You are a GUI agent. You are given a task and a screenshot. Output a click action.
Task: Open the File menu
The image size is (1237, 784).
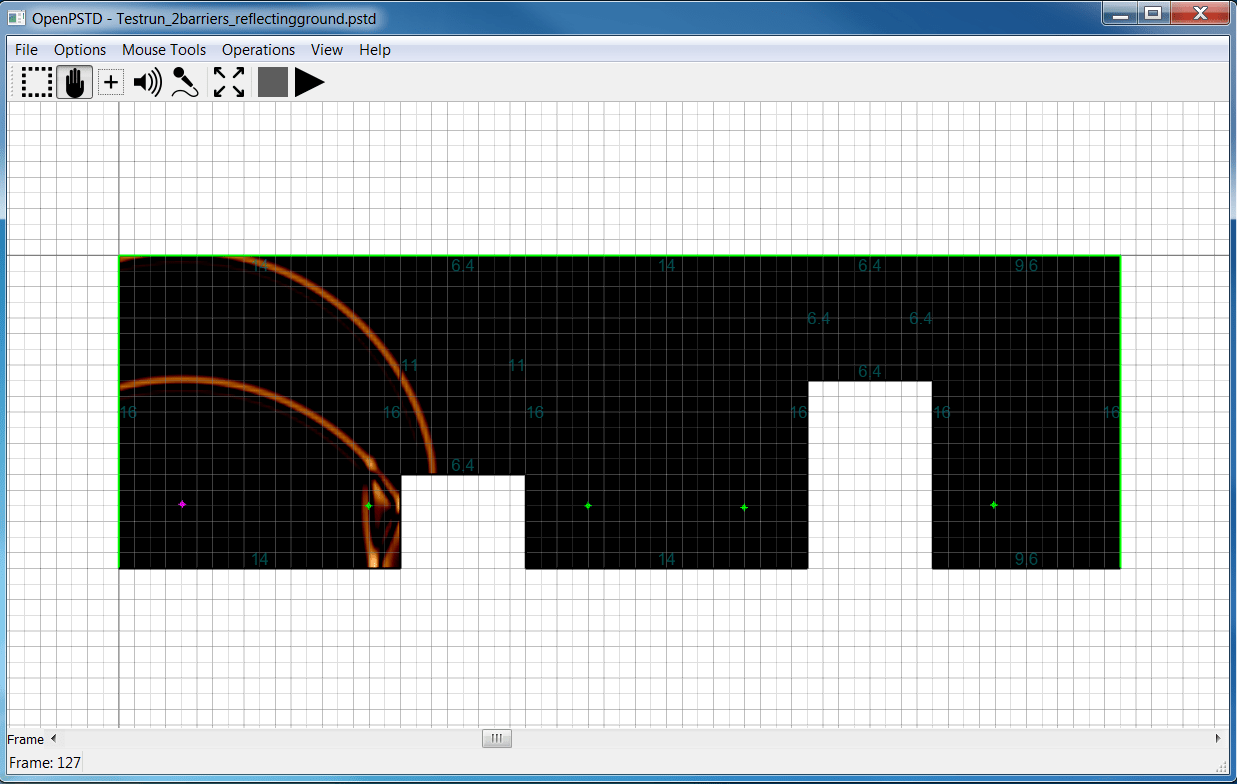pyautogui.click(x=26, y=49)
